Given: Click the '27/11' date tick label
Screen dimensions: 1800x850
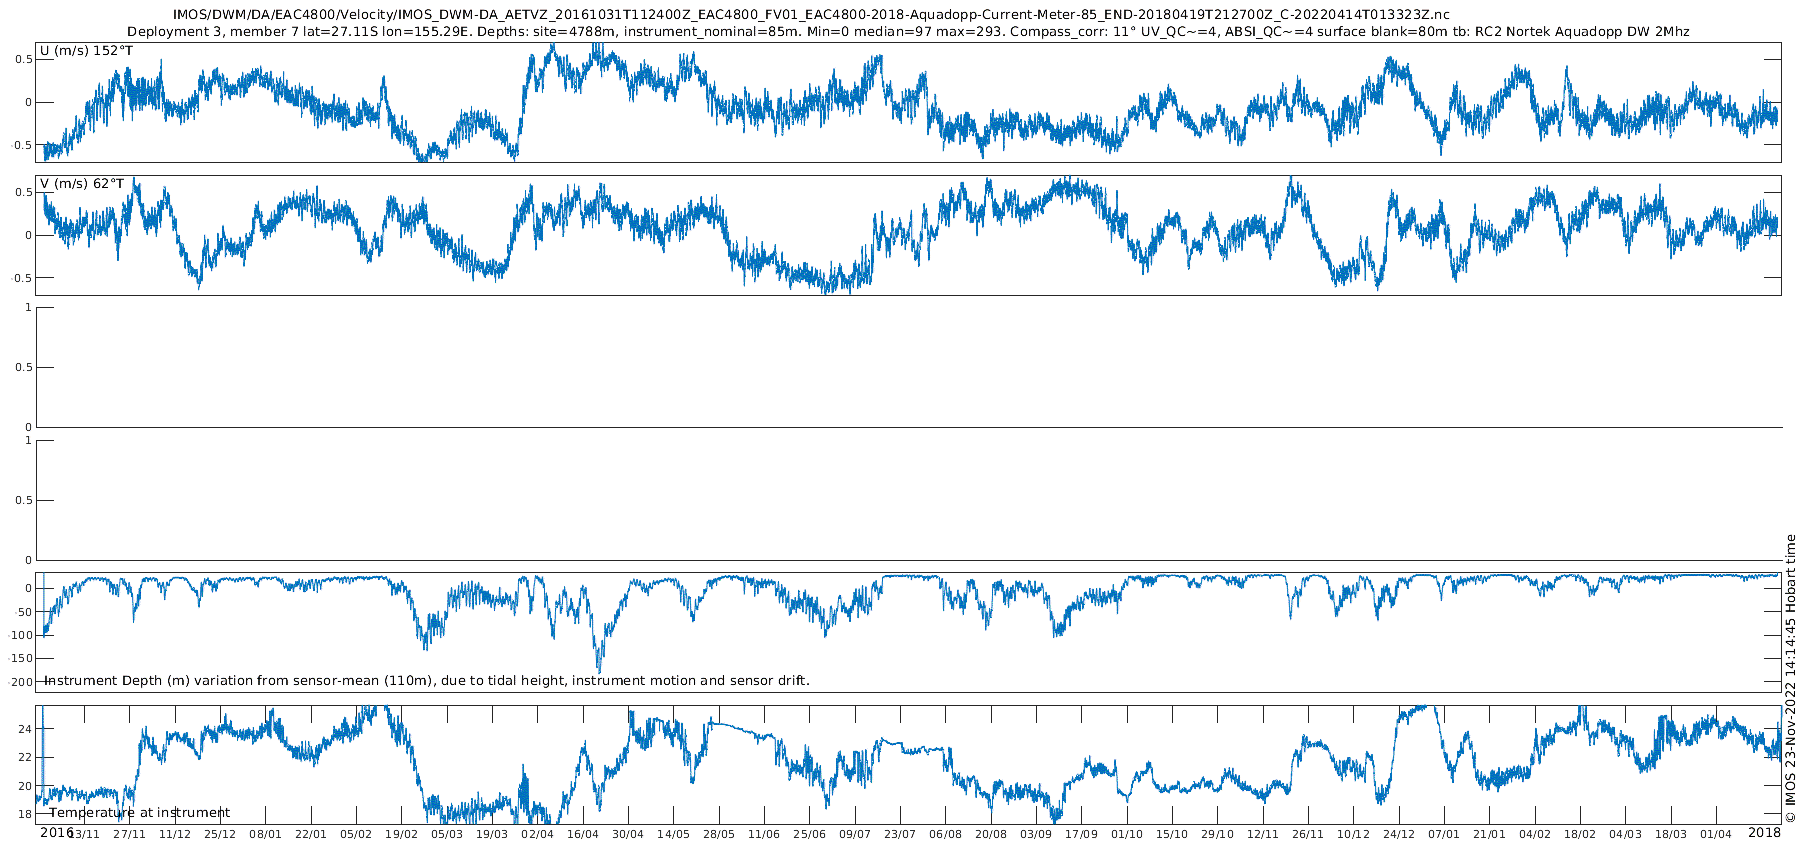Looking at the screenshot, I should (129, 834).
